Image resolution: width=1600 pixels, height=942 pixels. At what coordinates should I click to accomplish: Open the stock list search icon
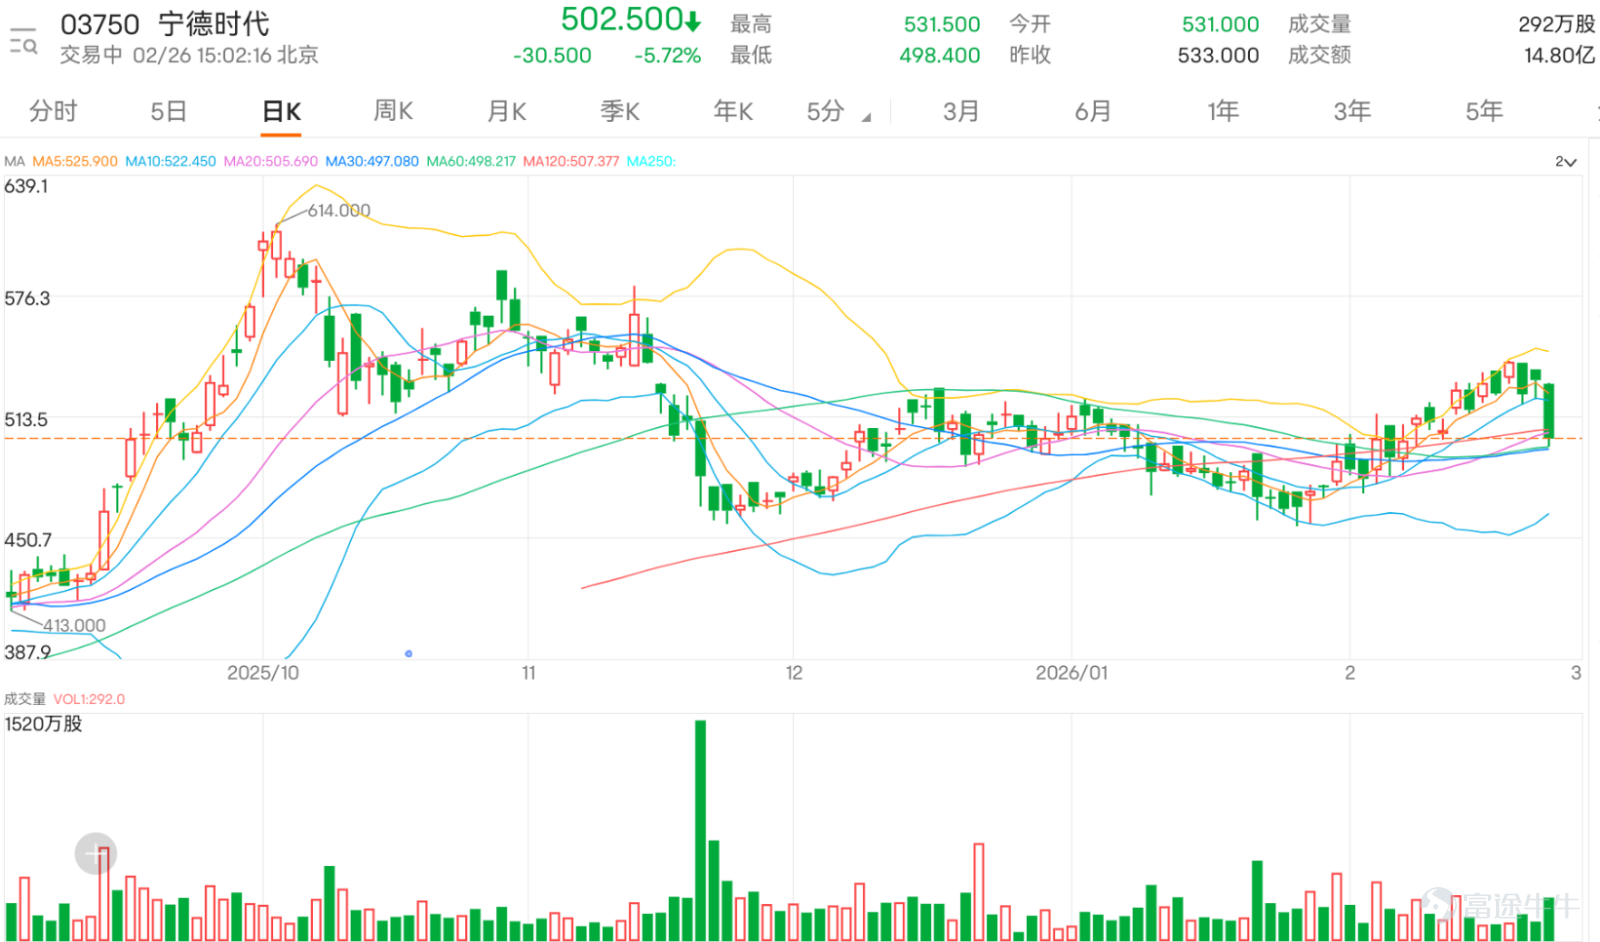(x=23, y=41)
